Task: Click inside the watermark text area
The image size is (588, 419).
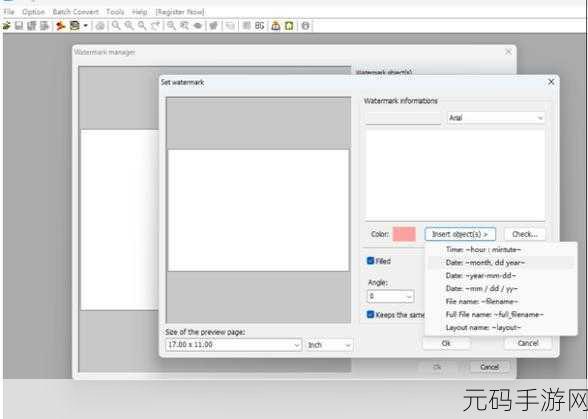Action: click(x=455, y=174)
